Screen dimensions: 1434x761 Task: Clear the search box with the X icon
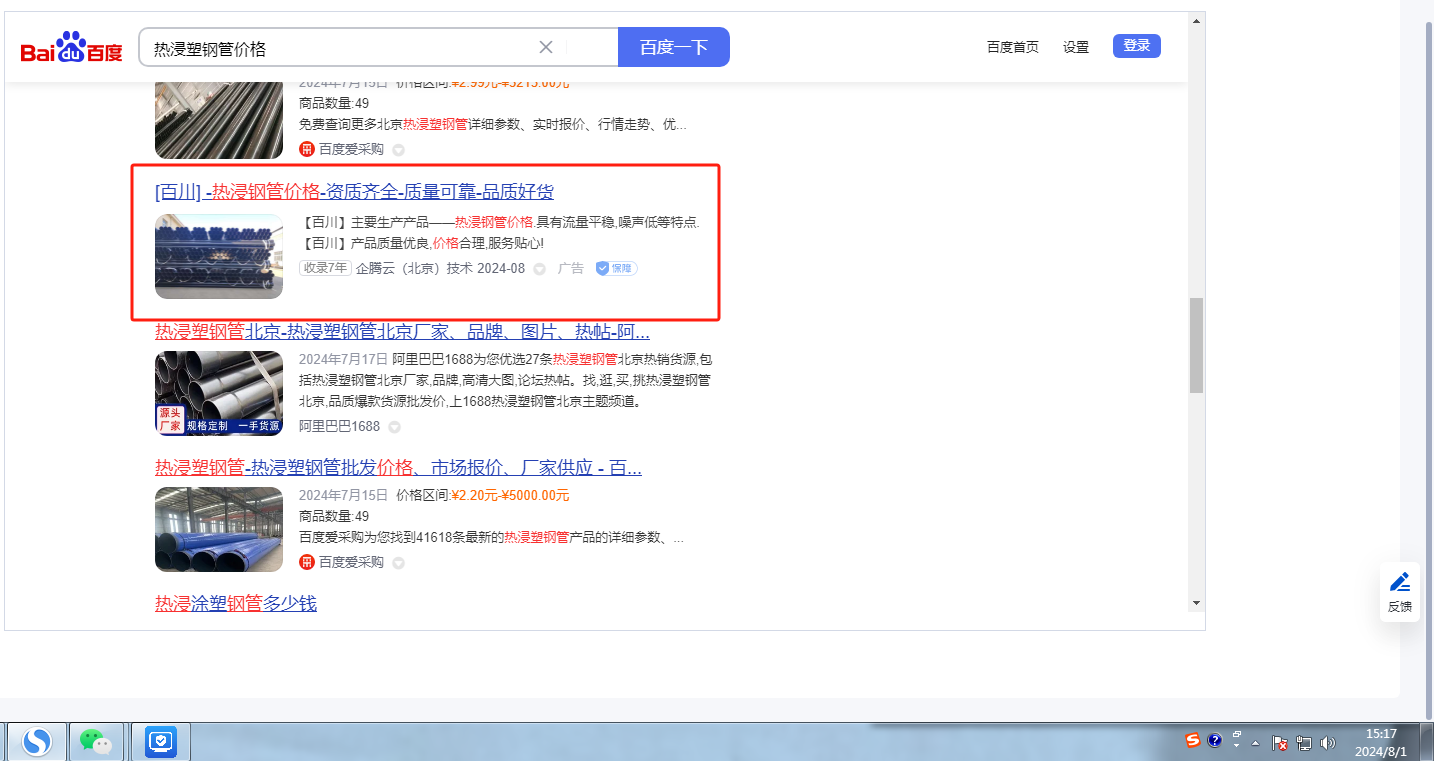pos(546,47)
